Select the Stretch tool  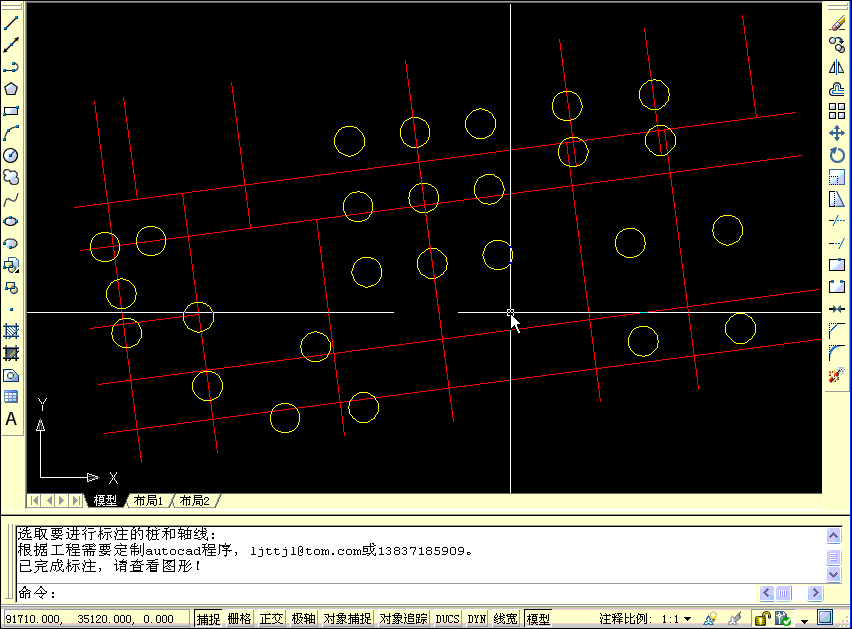pos(837,199)
